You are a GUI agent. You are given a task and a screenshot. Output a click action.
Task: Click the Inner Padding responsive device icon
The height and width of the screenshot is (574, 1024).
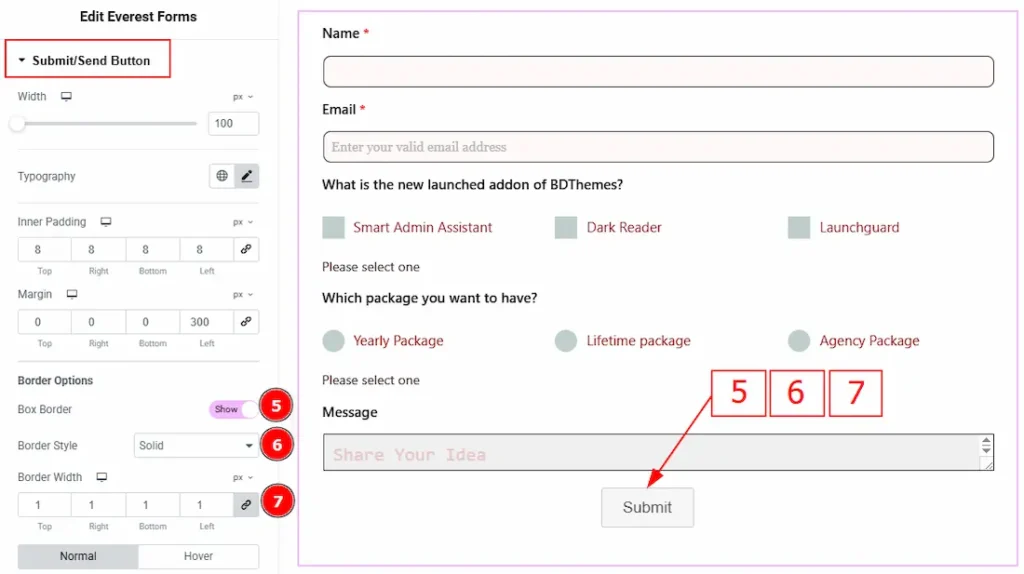tap(106, 222)
